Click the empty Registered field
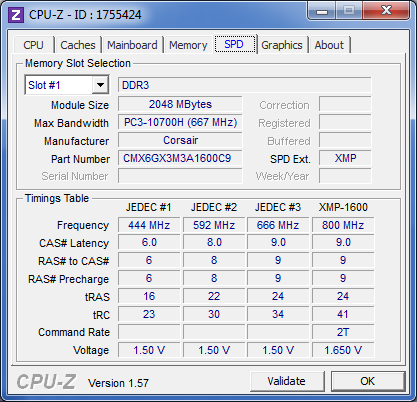 (345, 122)
